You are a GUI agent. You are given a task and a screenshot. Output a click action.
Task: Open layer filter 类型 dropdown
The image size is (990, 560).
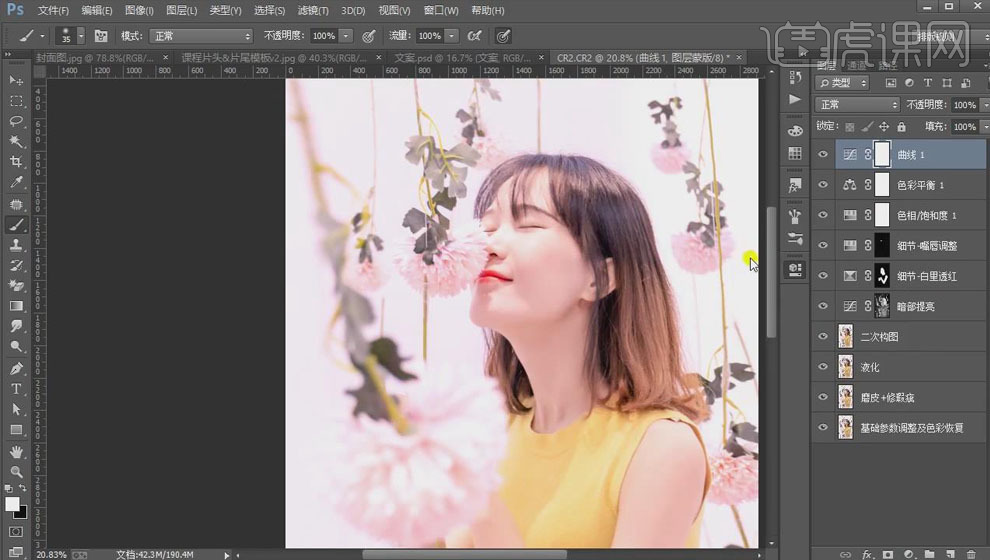(x=842, y=83)
